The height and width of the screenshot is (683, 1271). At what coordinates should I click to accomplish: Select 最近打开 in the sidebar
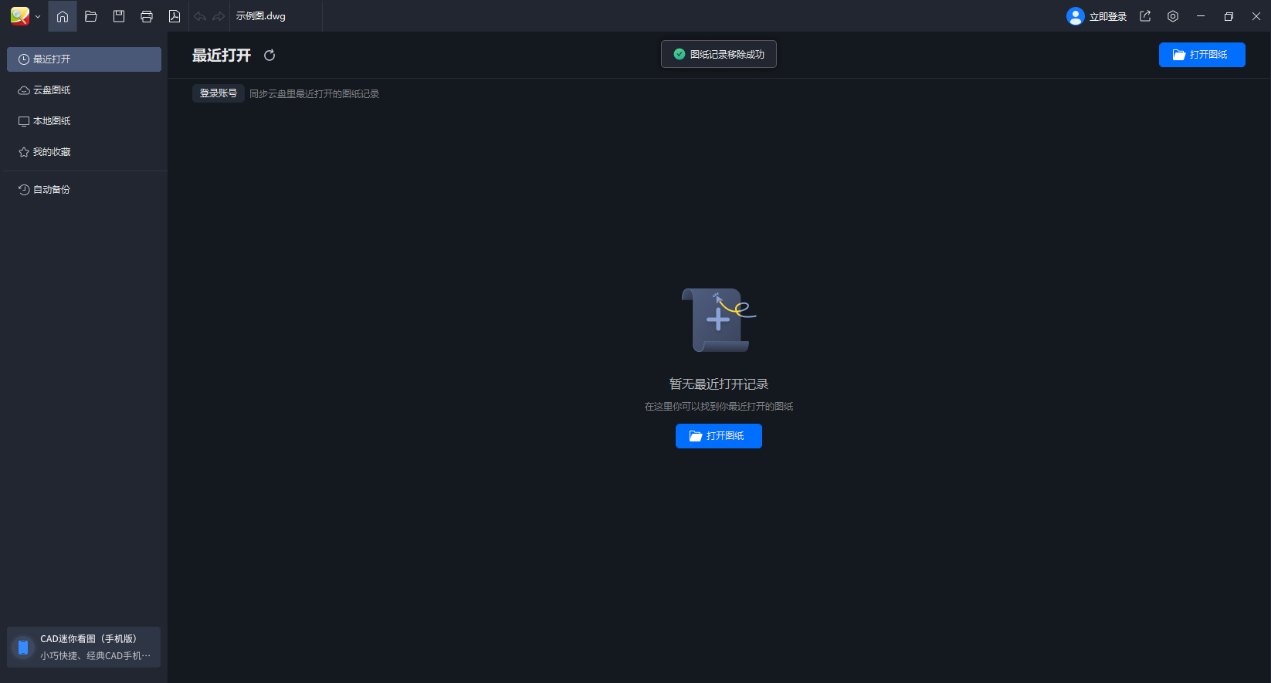pyautogui.click(x=84, y=59)
